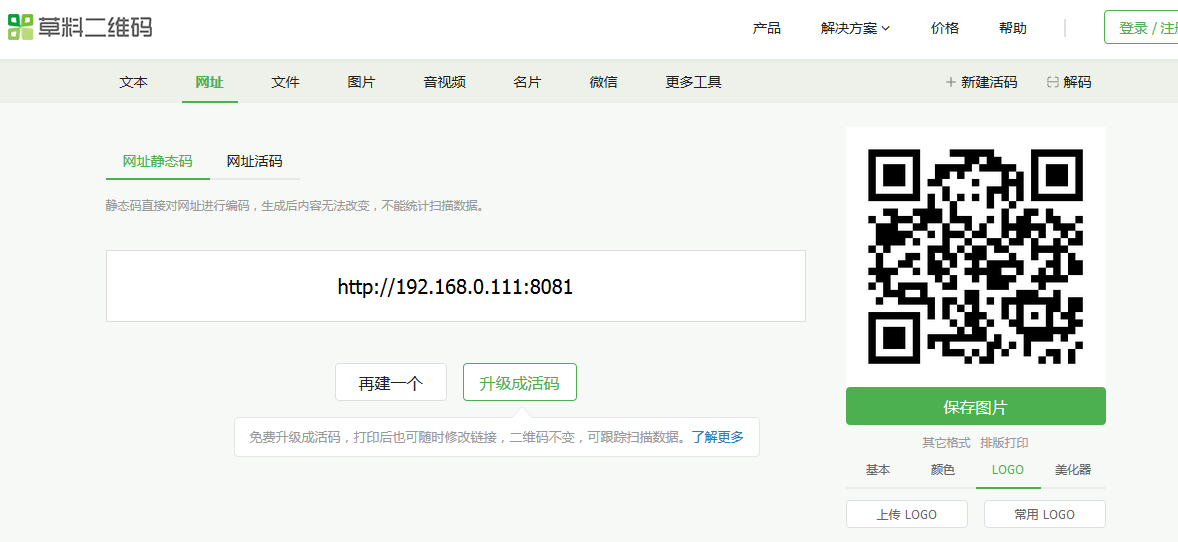
Task: Switch to the 颜色 settings tab
Action: click(943, 470)
